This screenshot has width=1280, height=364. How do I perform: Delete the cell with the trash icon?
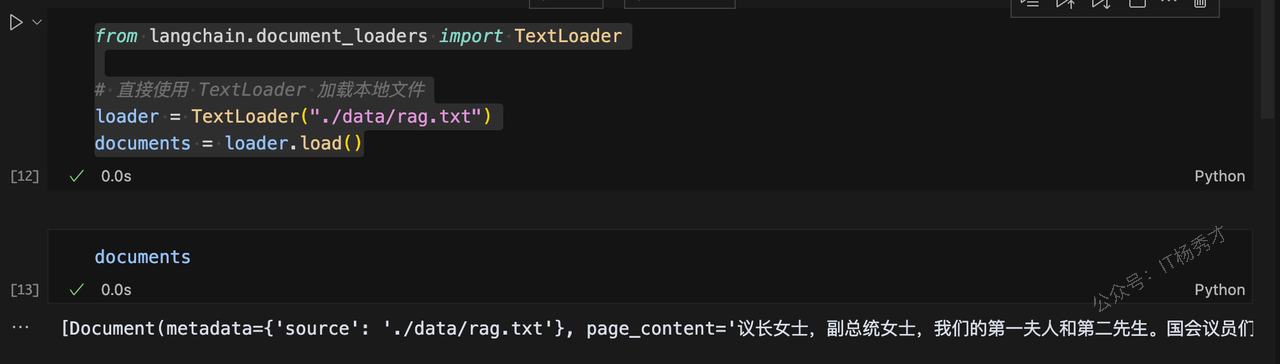pyautogui.click(x=1201, y=3)
